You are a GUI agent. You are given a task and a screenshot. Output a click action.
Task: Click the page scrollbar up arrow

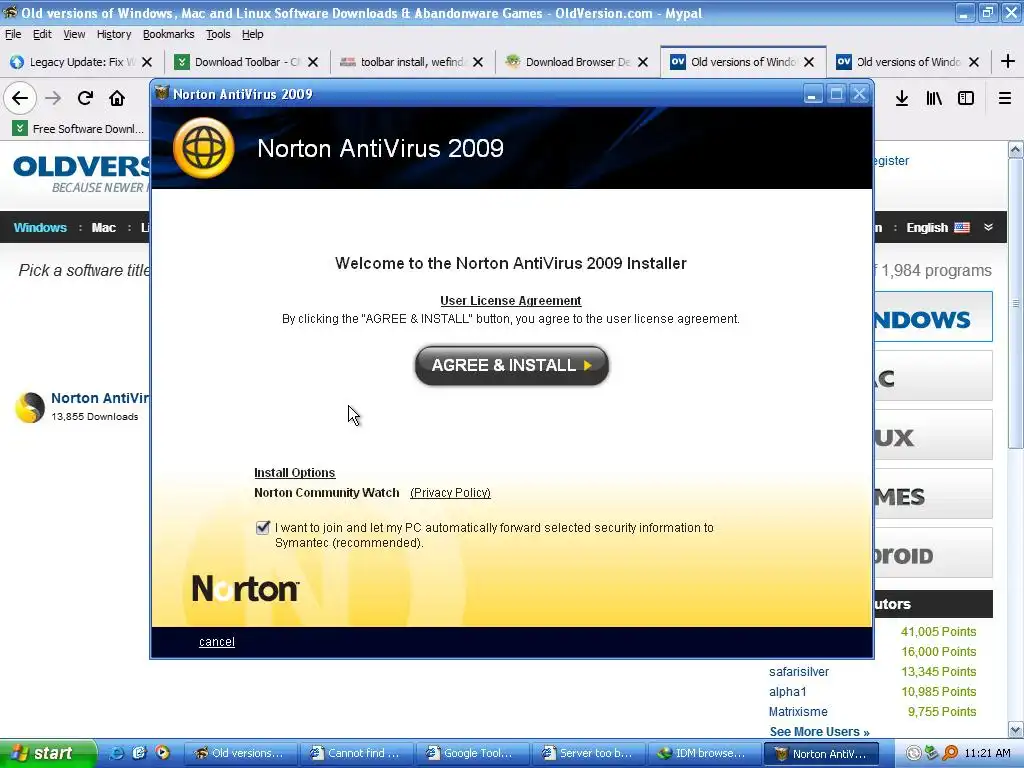1016,150
